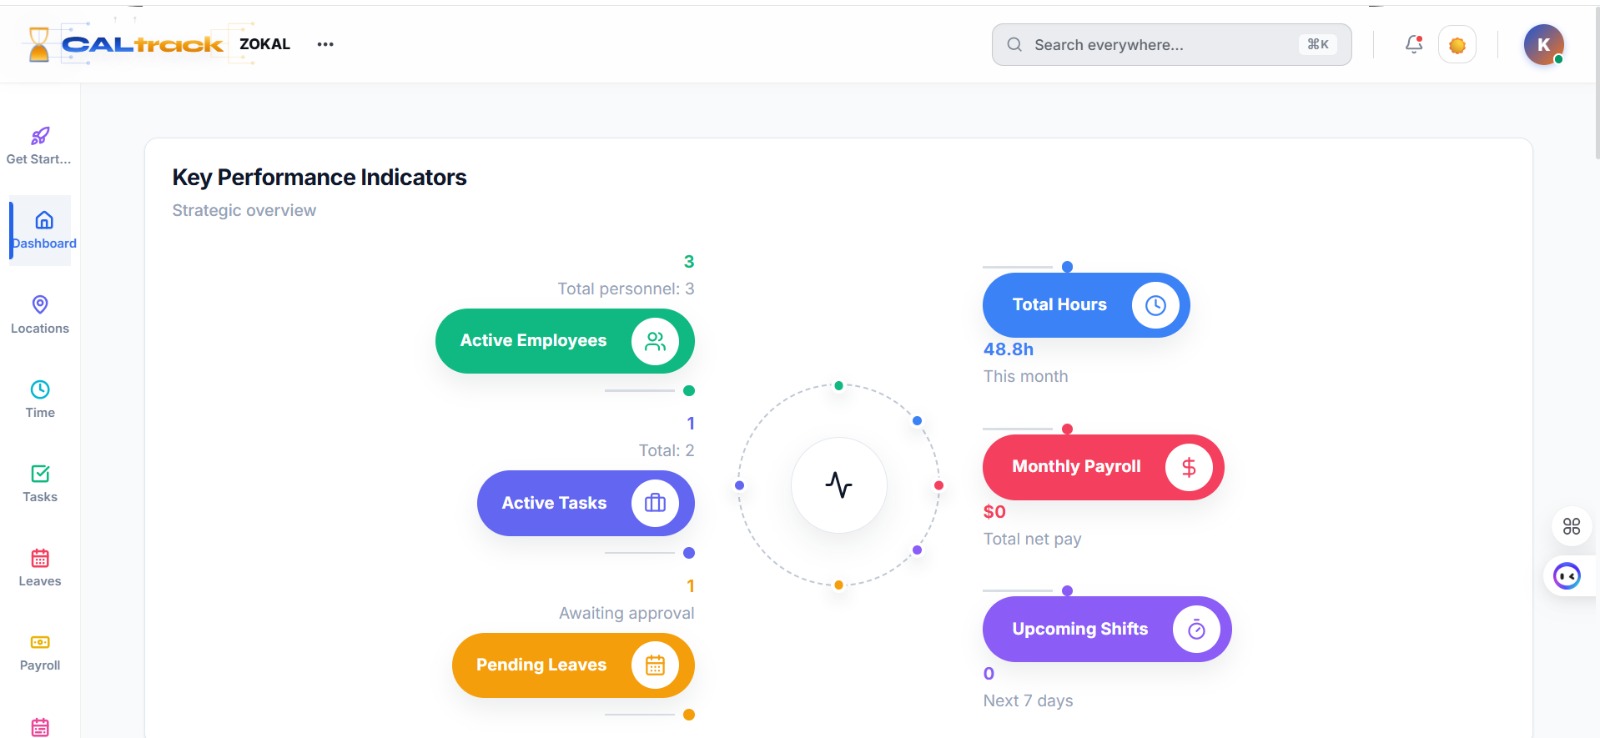Click the Total Hours clock icon
1600x738 pixels.
click(x=1155, y=305)
